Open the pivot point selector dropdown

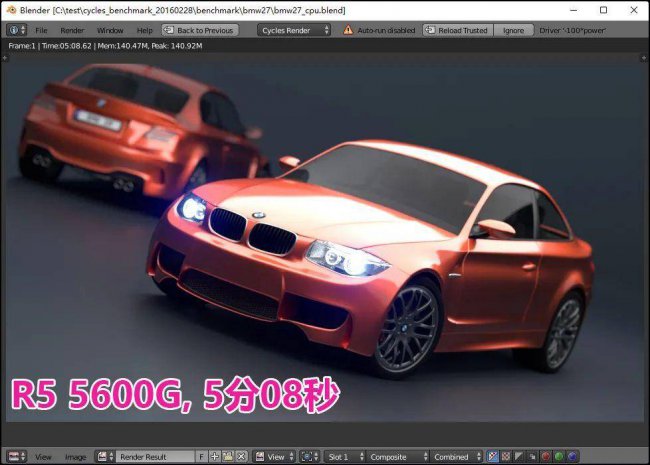pos(309,457)
